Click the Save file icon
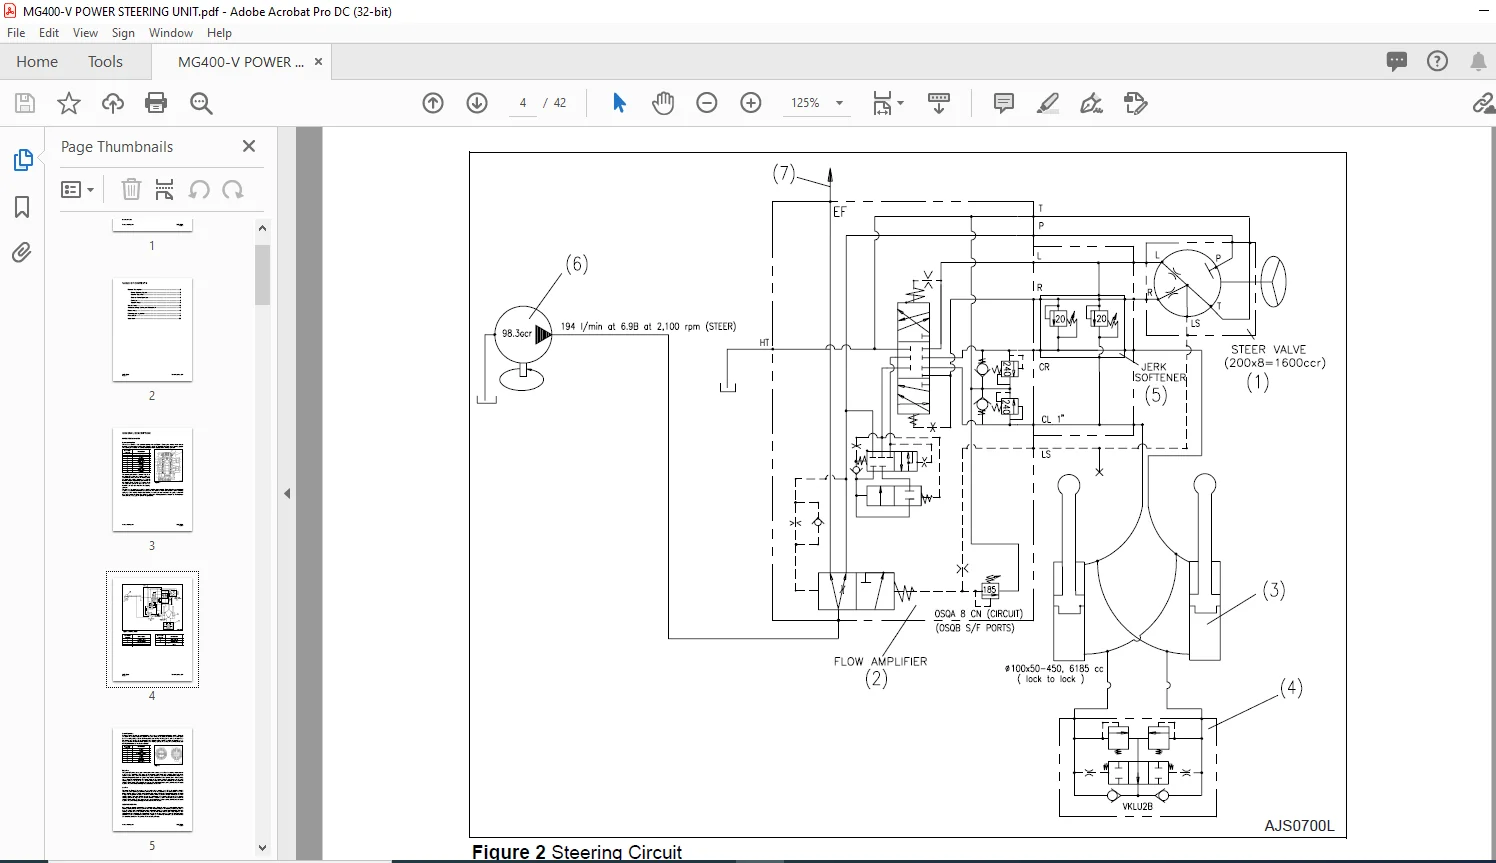Image resolution: width=1496 pixels, height=863 pixels. (x=25, y=103)
